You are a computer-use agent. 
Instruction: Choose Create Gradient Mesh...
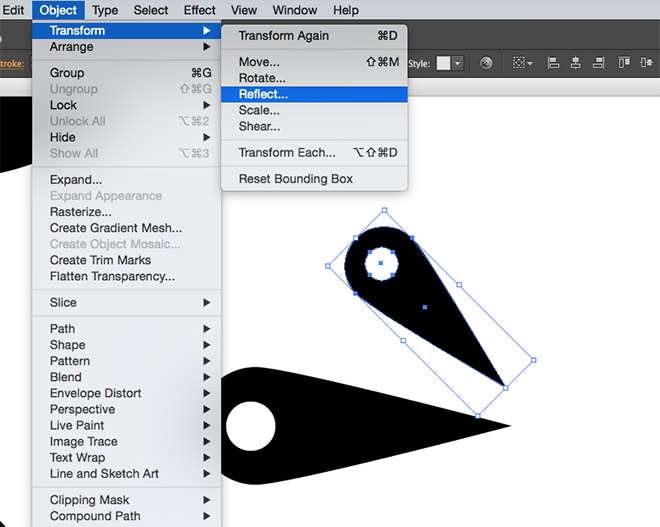coord(127,228)
